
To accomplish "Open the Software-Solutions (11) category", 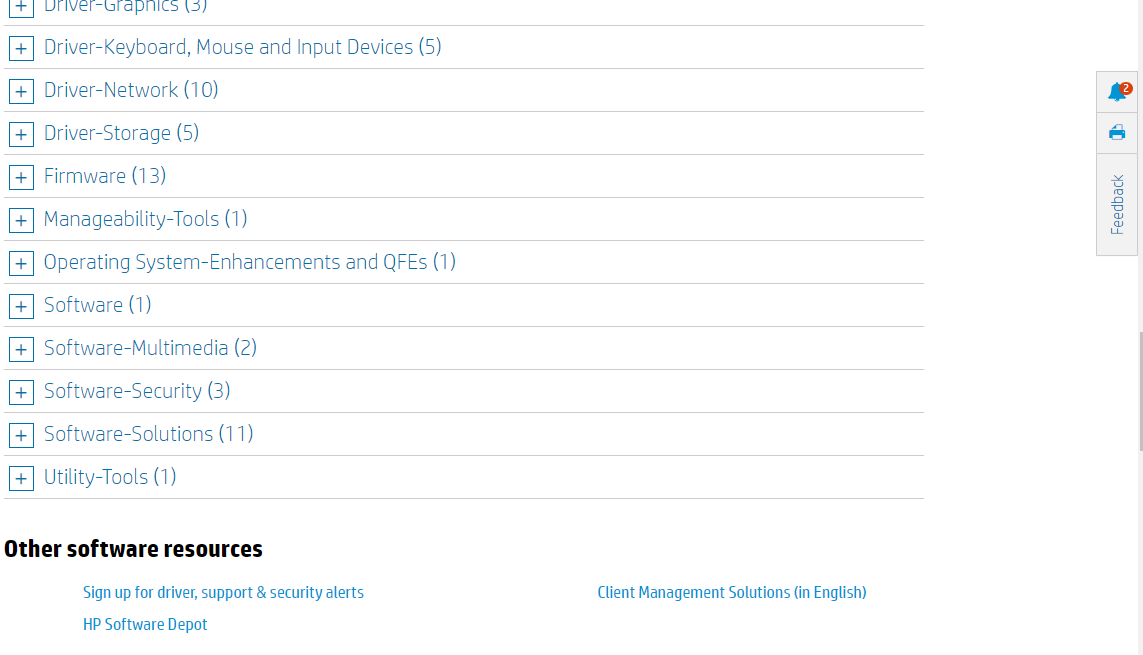I will pos(148,434).
